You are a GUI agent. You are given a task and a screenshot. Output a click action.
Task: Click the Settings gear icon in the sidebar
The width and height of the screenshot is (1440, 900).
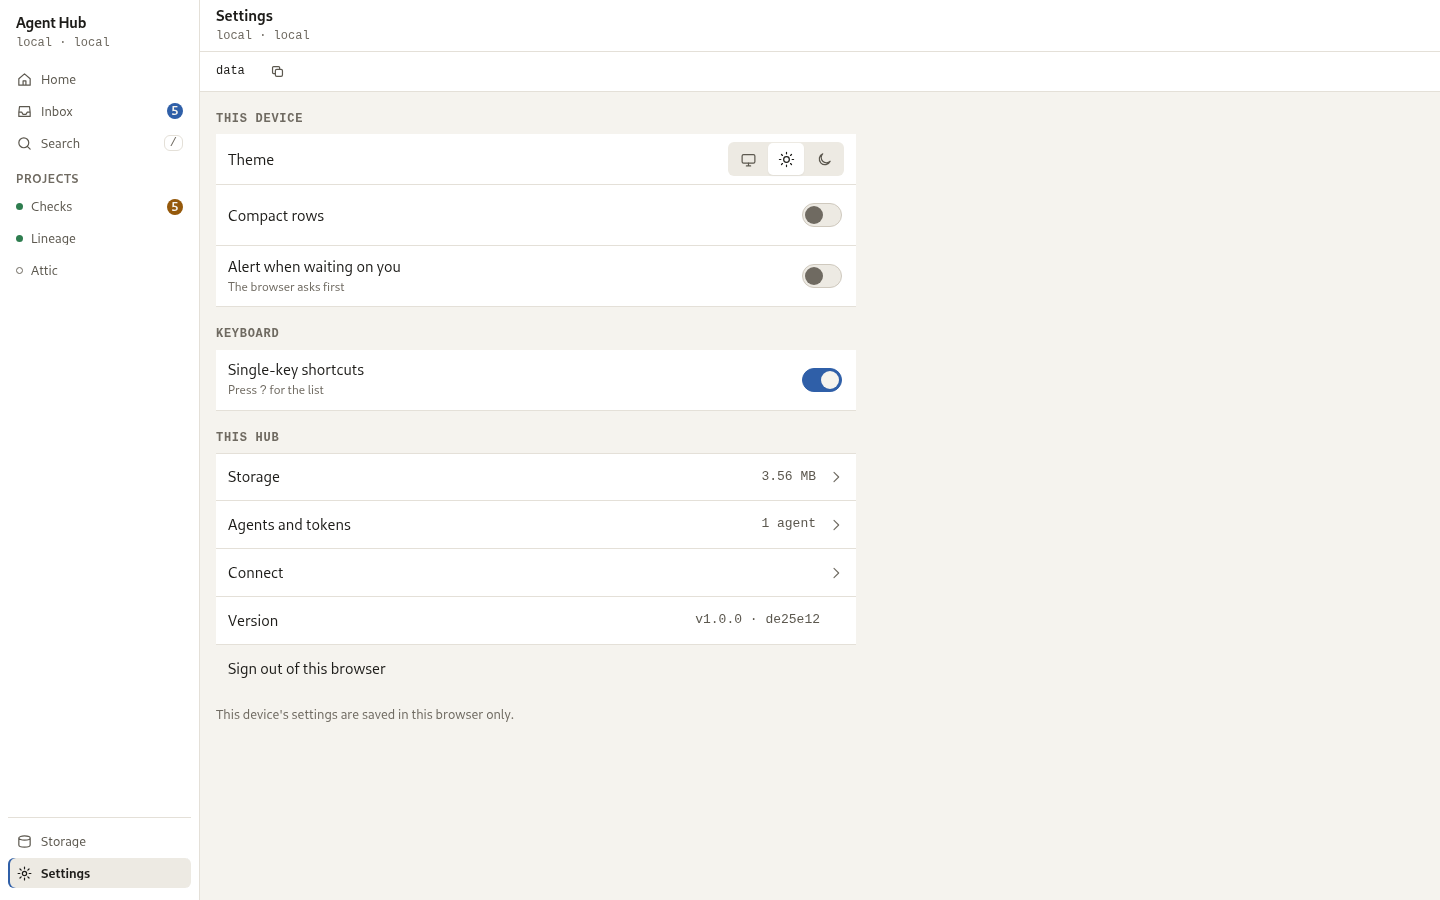(25, 874)
